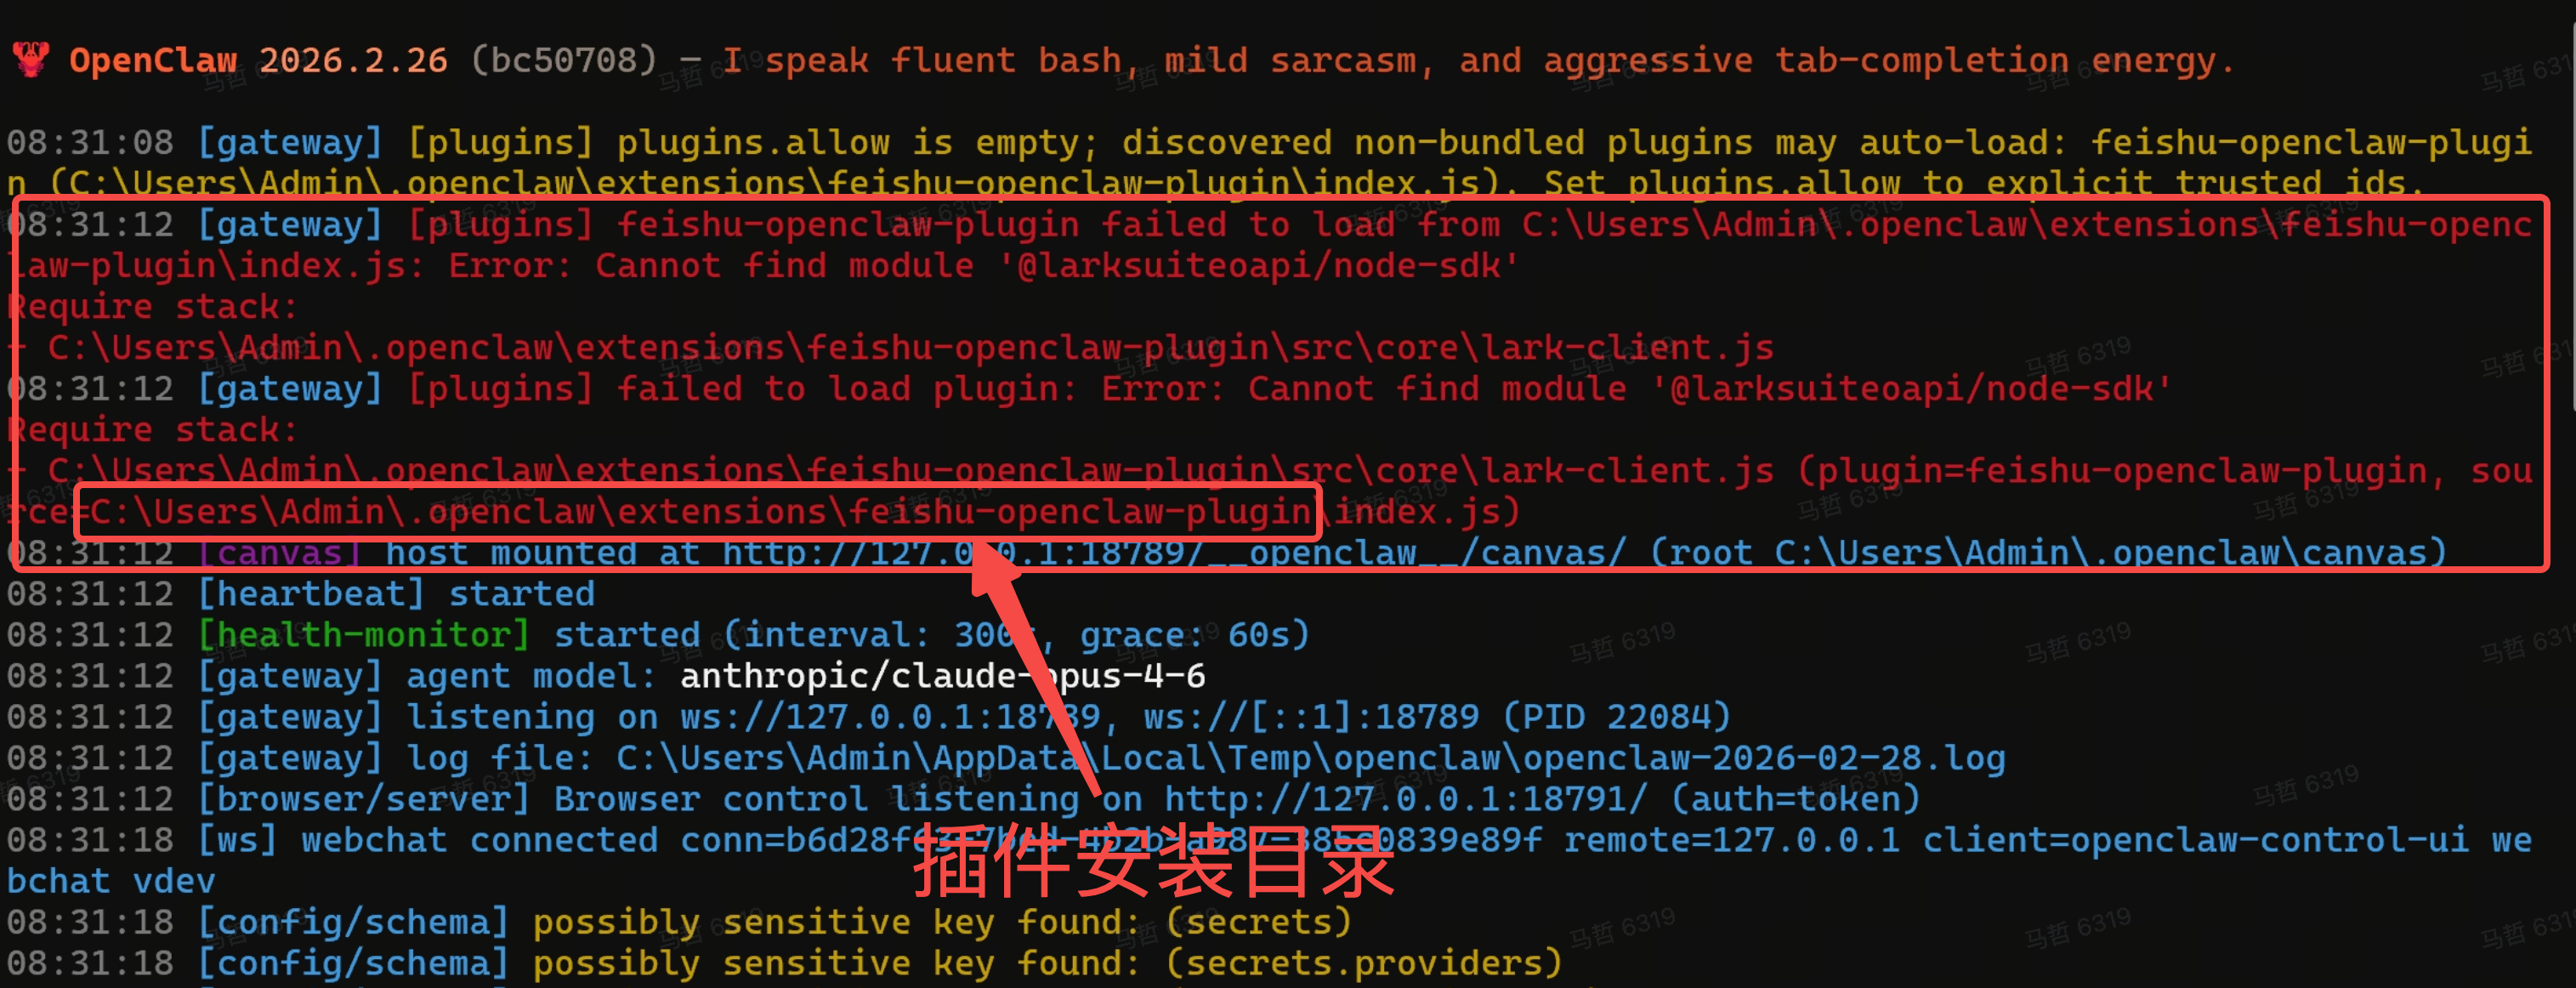Click the OpenClaw 2026.2.26 version title
2576x988 pixels.
click(x=258, y=61)
